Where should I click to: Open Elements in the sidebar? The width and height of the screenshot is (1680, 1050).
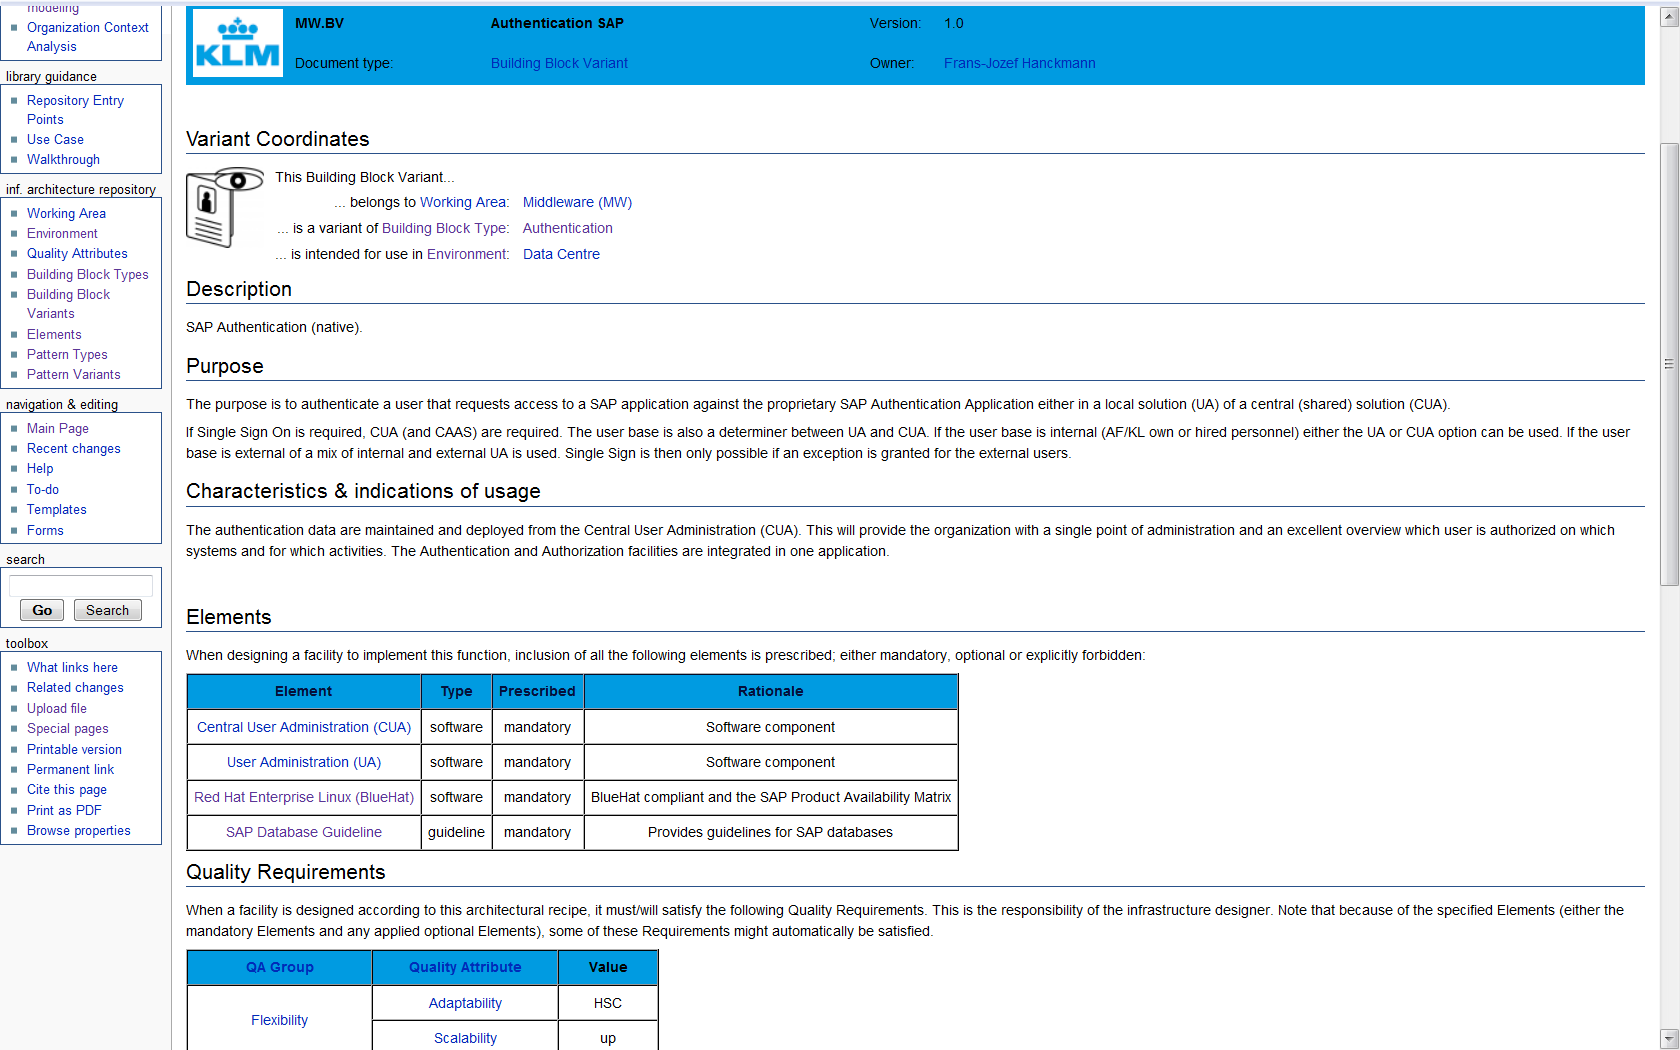click(x=54, y=335)
